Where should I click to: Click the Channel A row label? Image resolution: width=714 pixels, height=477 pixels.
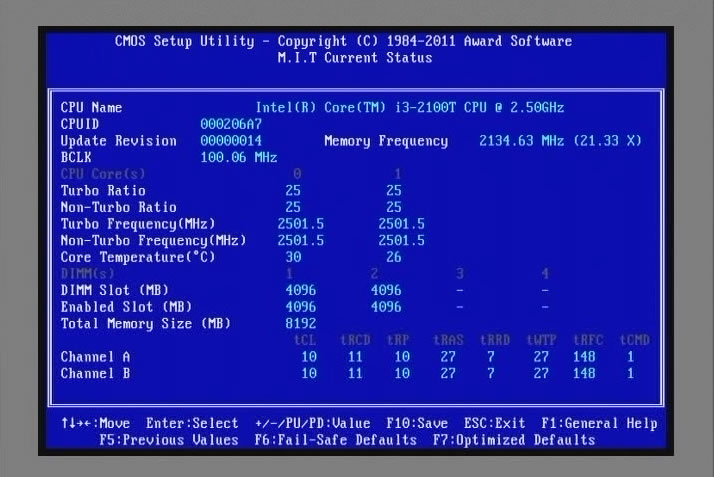click(95, 357)
